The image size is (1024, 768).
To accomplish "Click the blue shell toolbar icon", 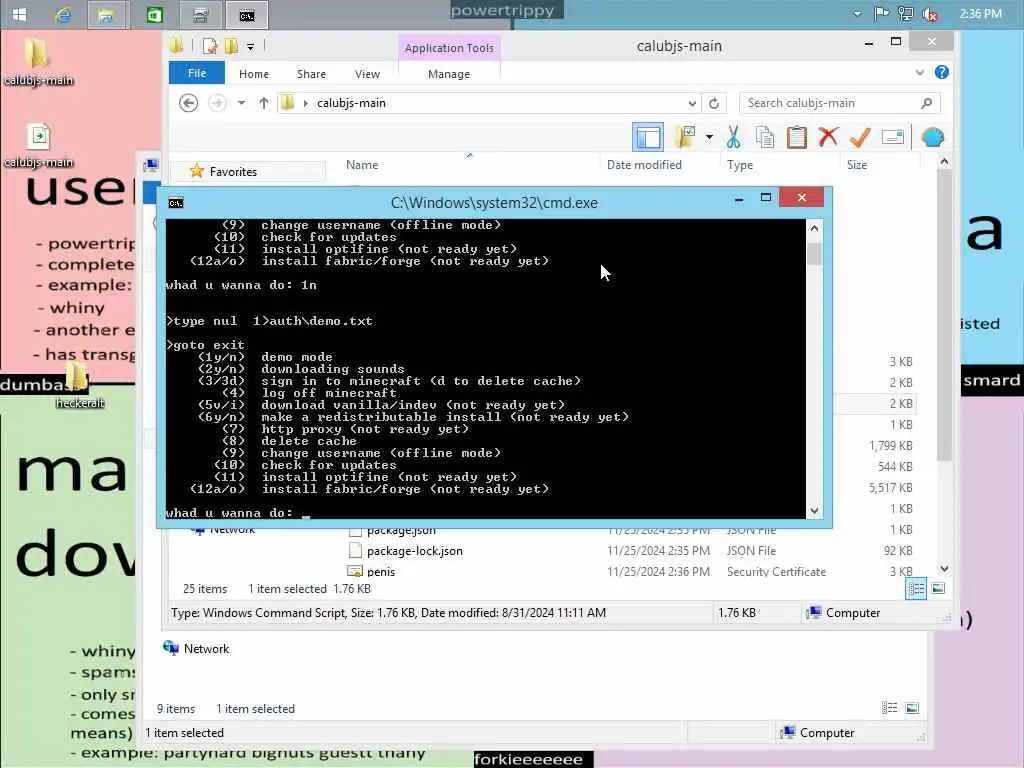I will (933, 137).
